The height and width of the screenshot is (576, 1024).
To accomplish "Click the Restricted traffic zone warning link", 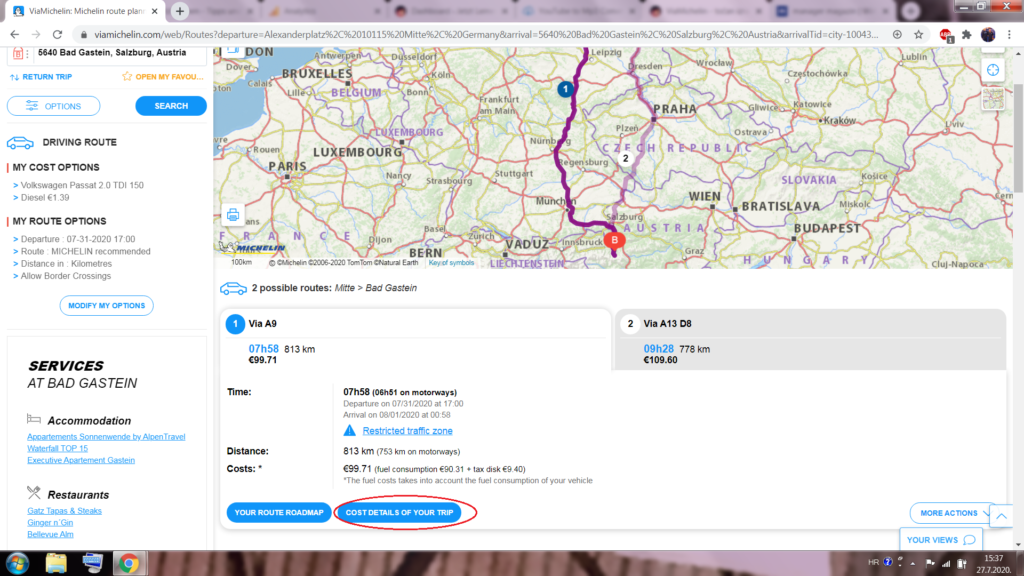I will tap(407, 431).
